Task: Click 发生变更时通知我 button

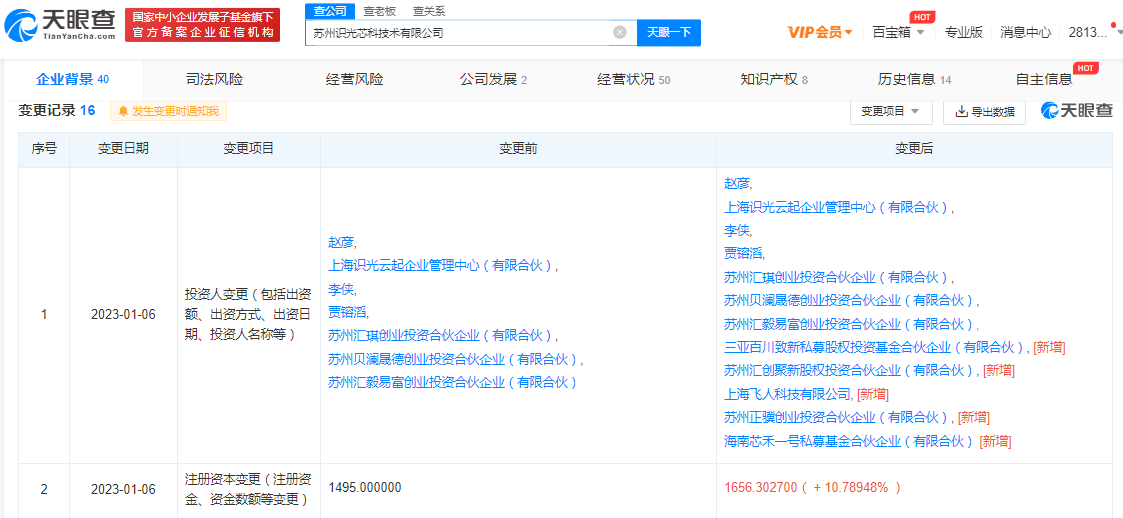Action: [168, 111]
